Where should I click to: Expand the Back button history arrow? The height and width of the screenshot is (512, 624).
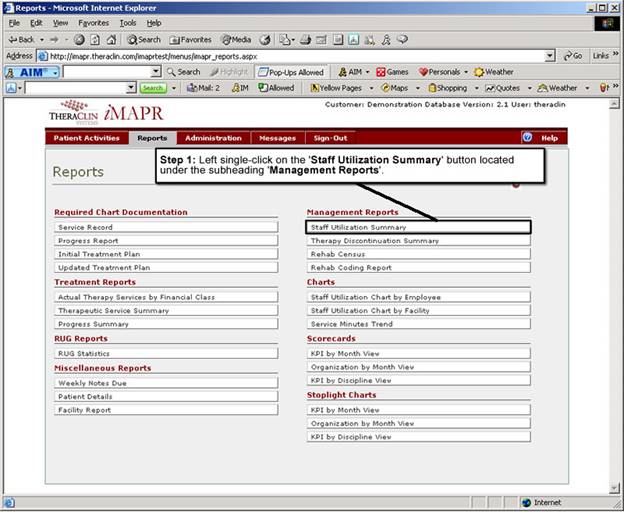tap(42, 39)
